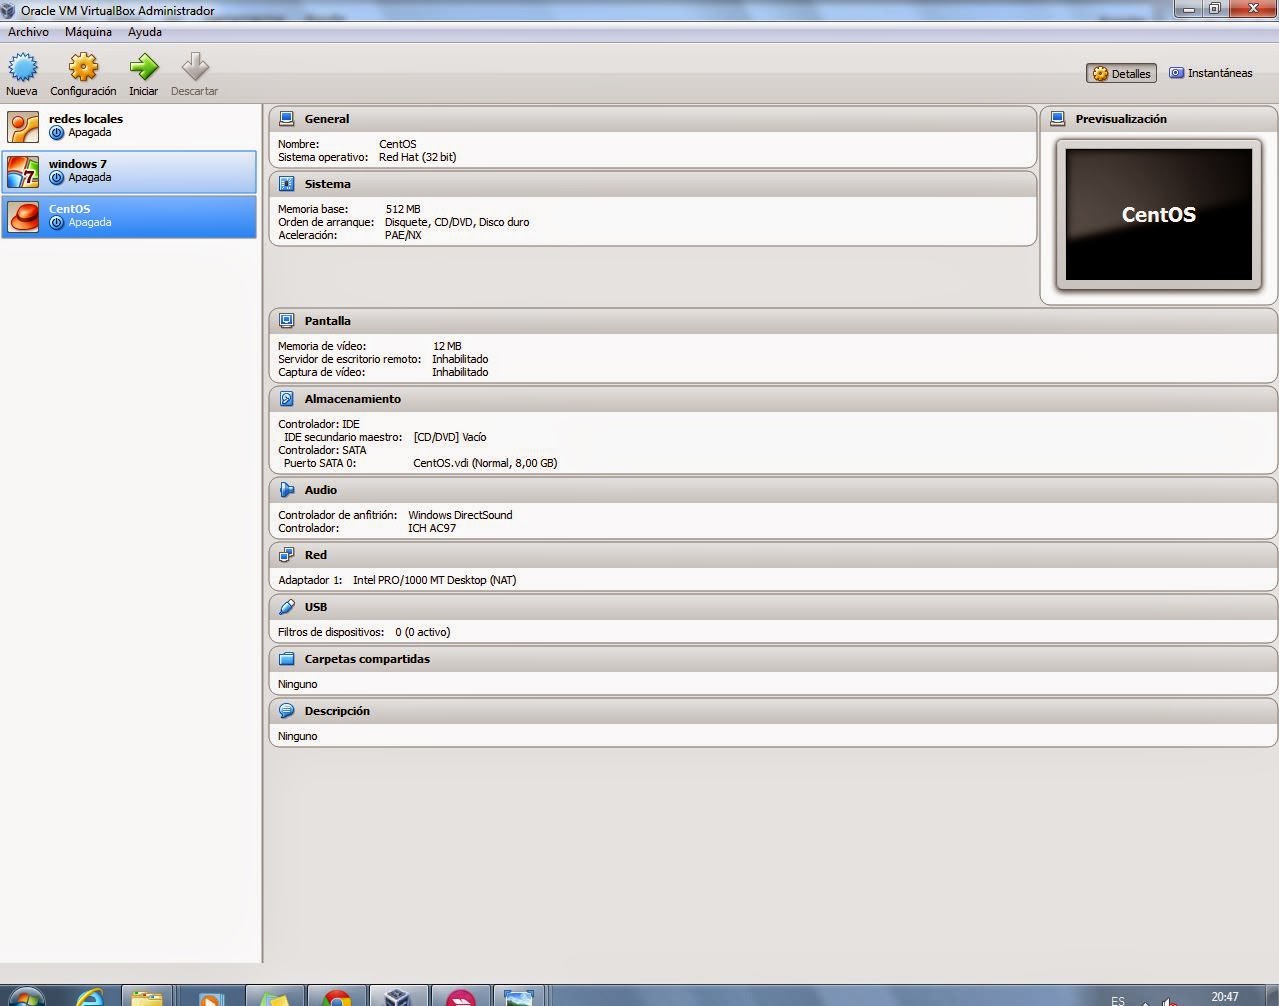This screenshot has height=1006, width=1279.
Task: Switch to the Instantáneas view
Action: [x=1211, y=73]
